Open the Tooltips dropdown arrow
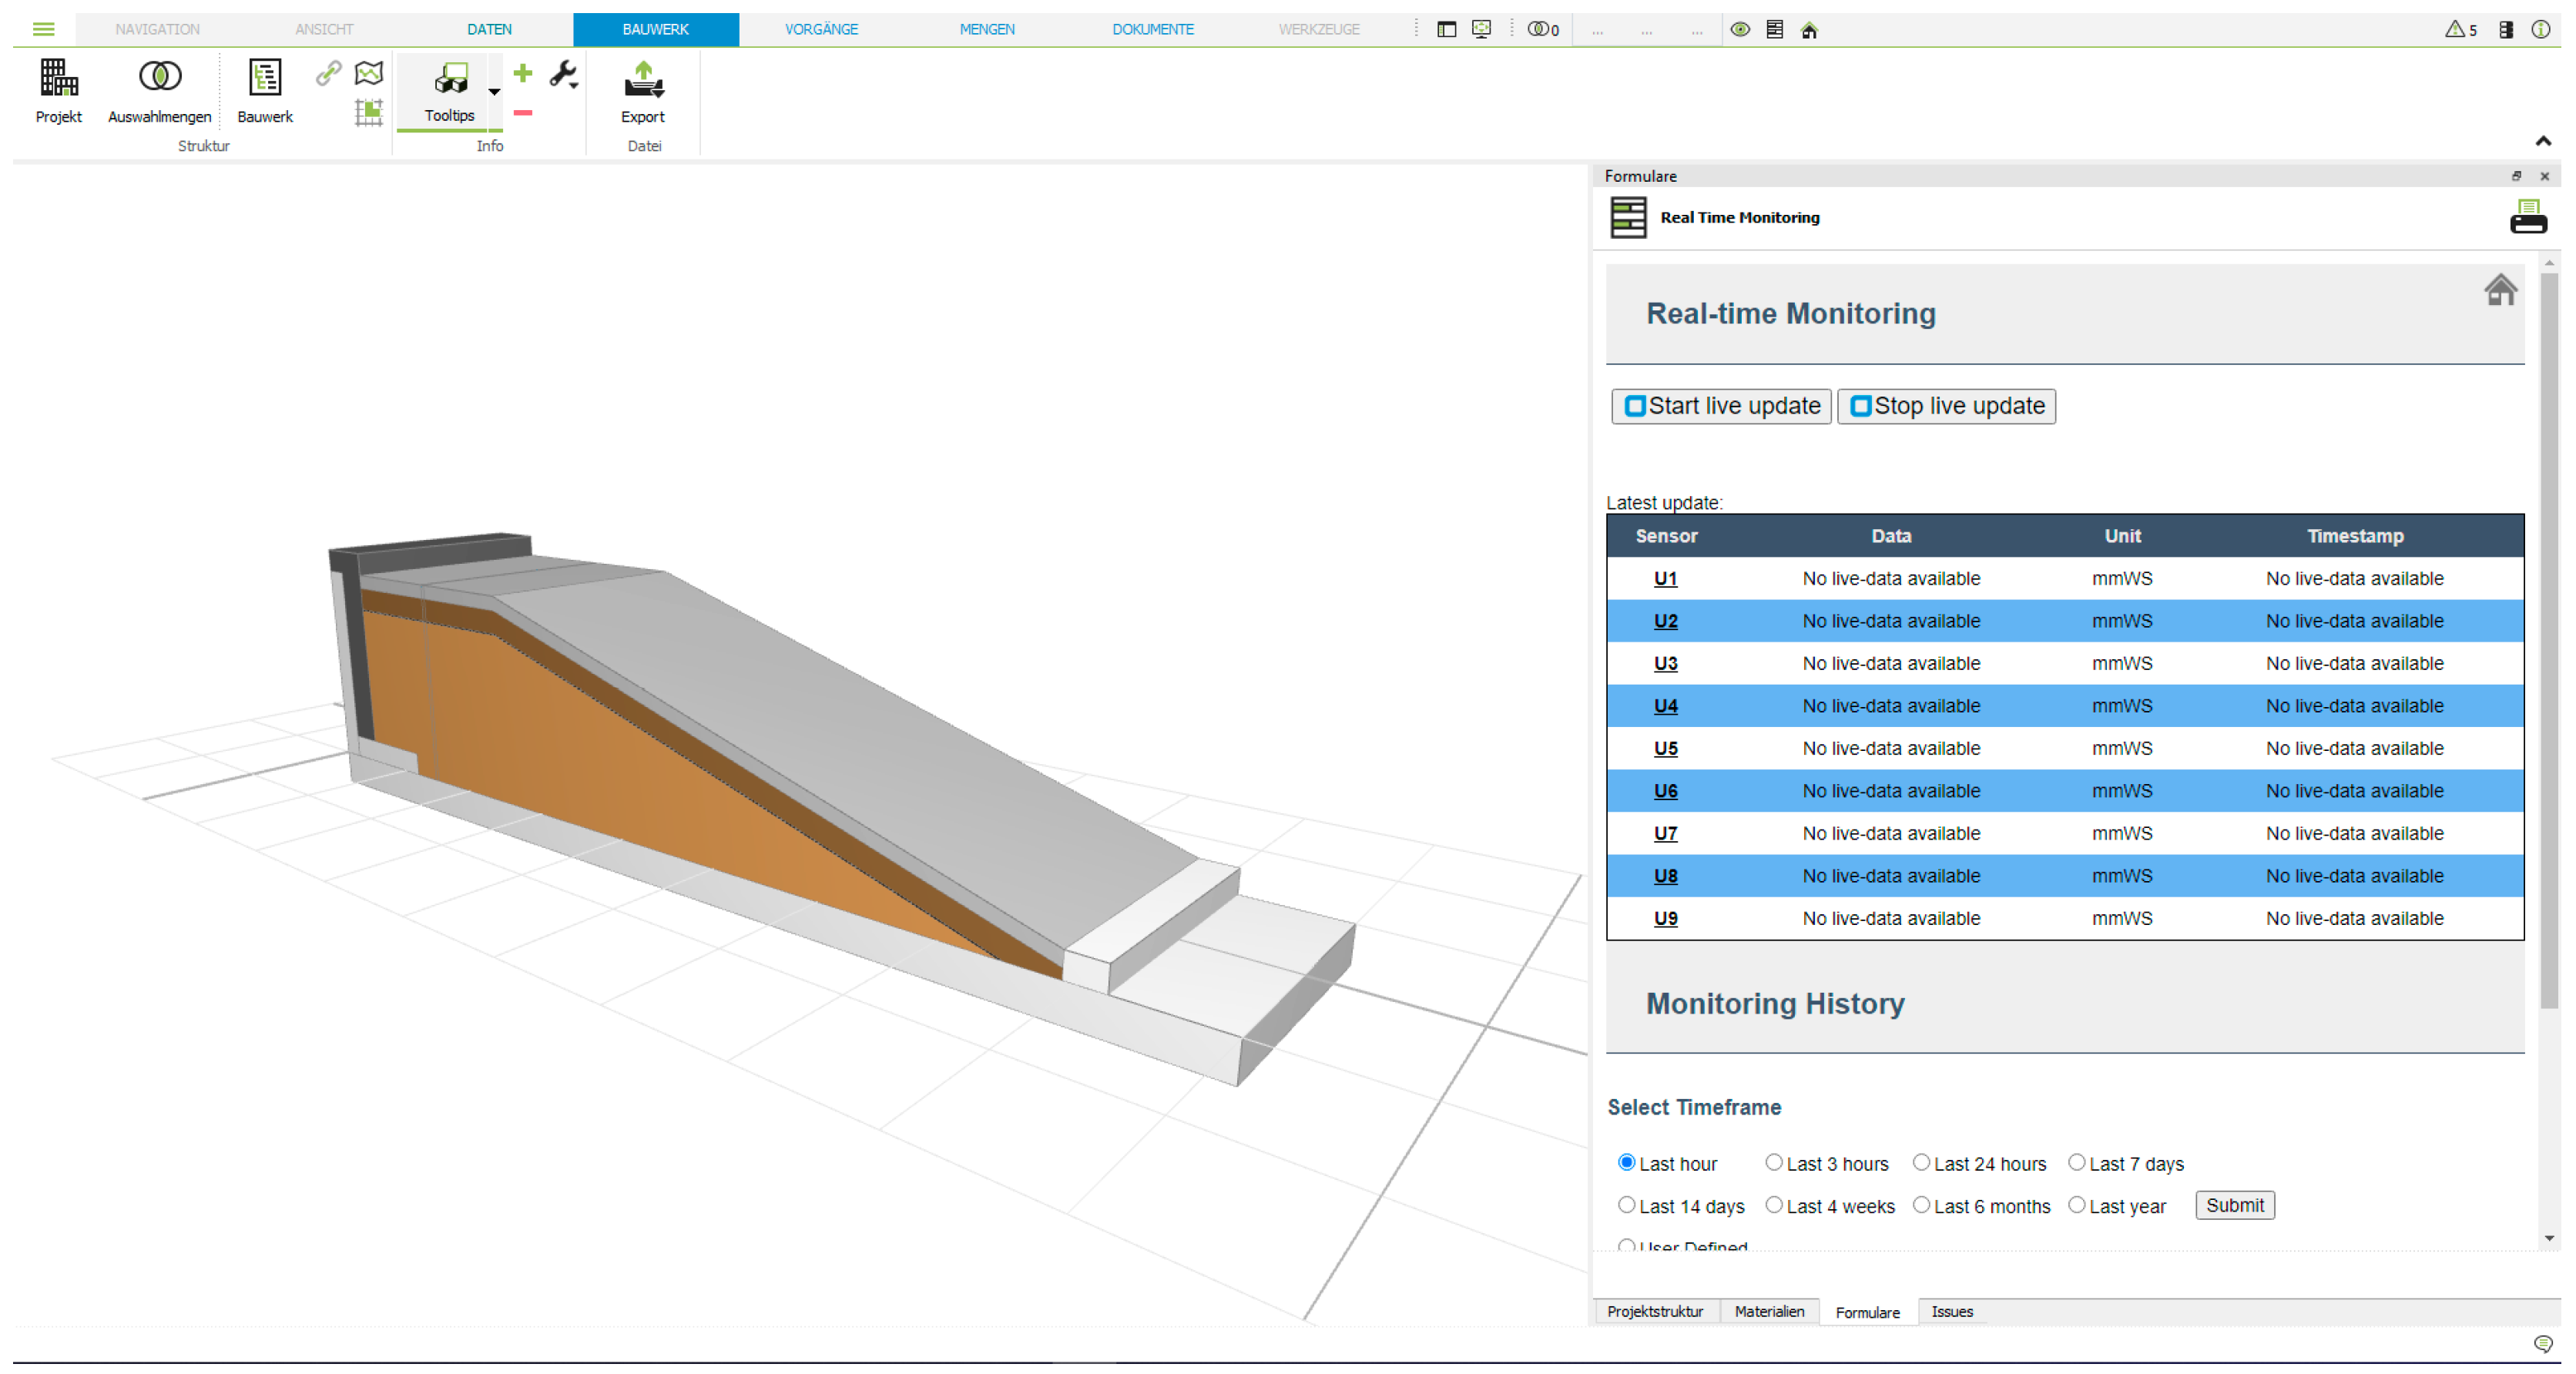The height and width of the screenshot is (1374, 2576). 494,93
